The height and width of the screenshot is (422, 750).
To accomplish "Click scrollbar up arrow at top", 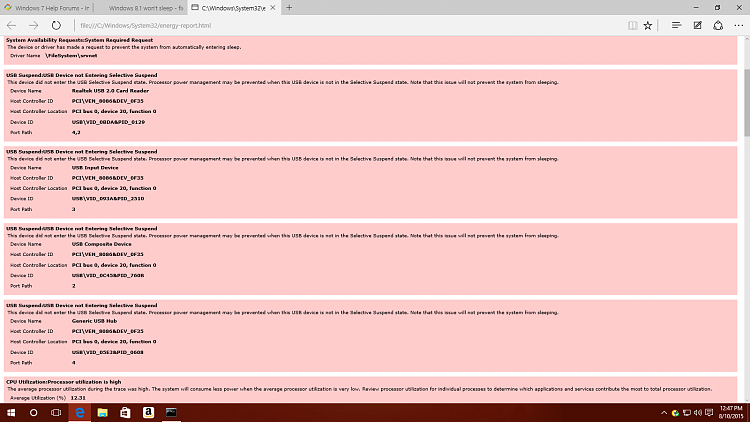I will point(747,39).
